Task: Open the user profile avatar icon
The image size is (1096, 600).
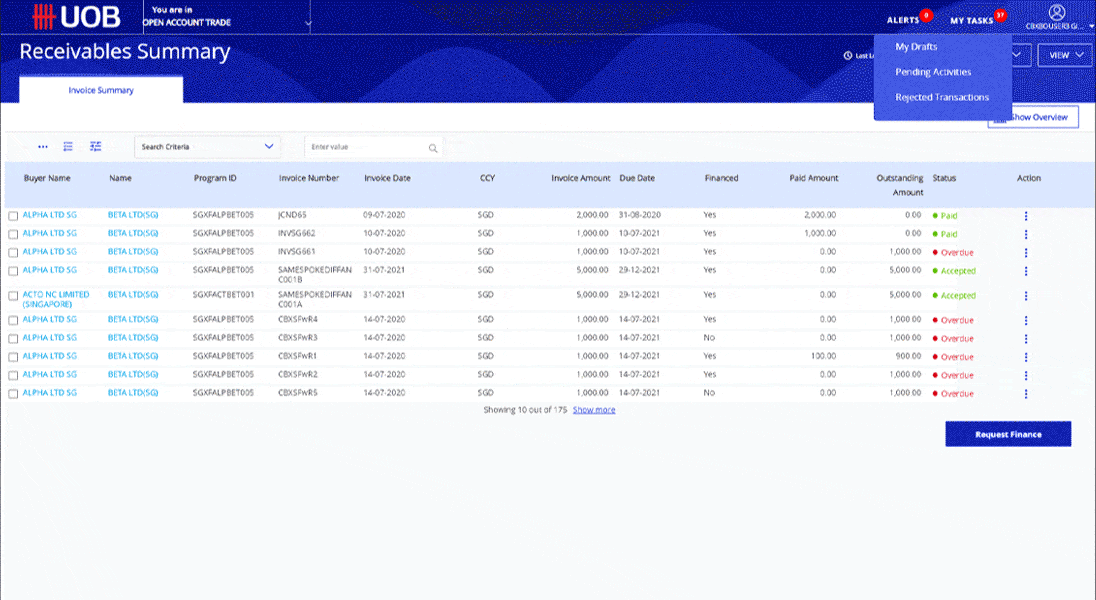Action: 1058,12
